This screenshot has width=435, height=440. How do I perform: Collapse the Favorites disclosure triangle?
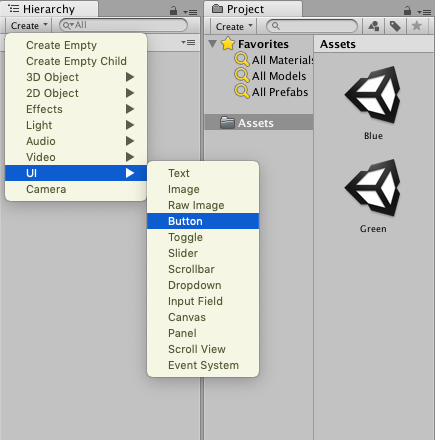click(x=212, y=44)
